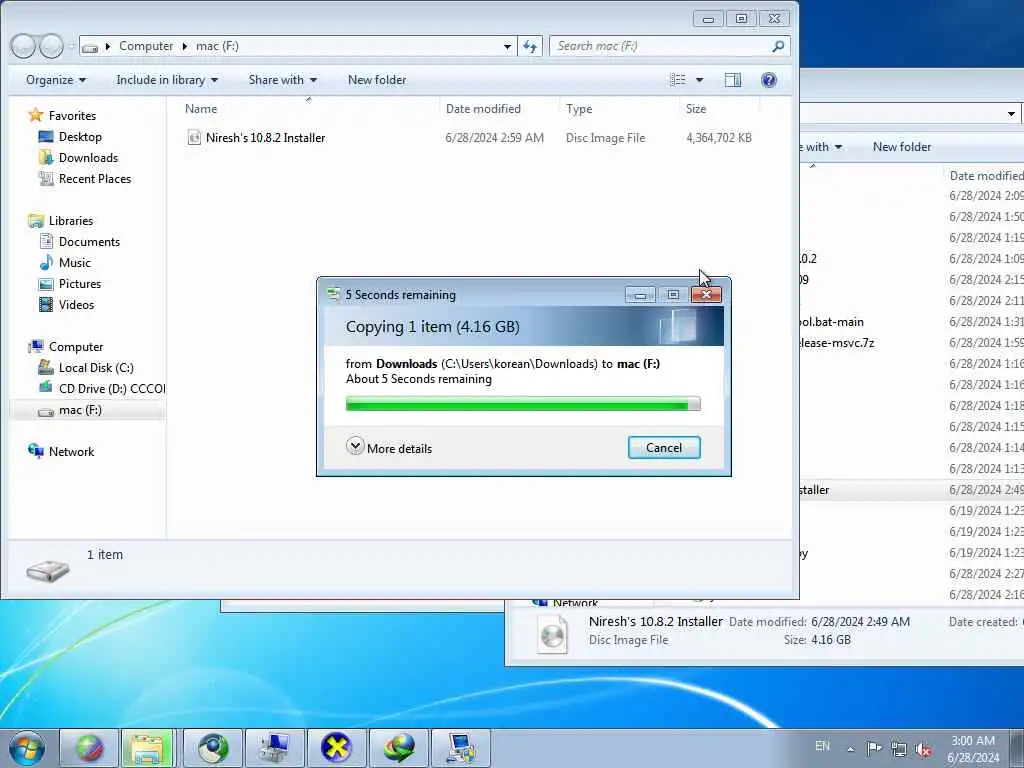This screenshot has width=1024, height=768.
Task: Click the 4,364,702 KB size cell
Action: coord(718,138)
